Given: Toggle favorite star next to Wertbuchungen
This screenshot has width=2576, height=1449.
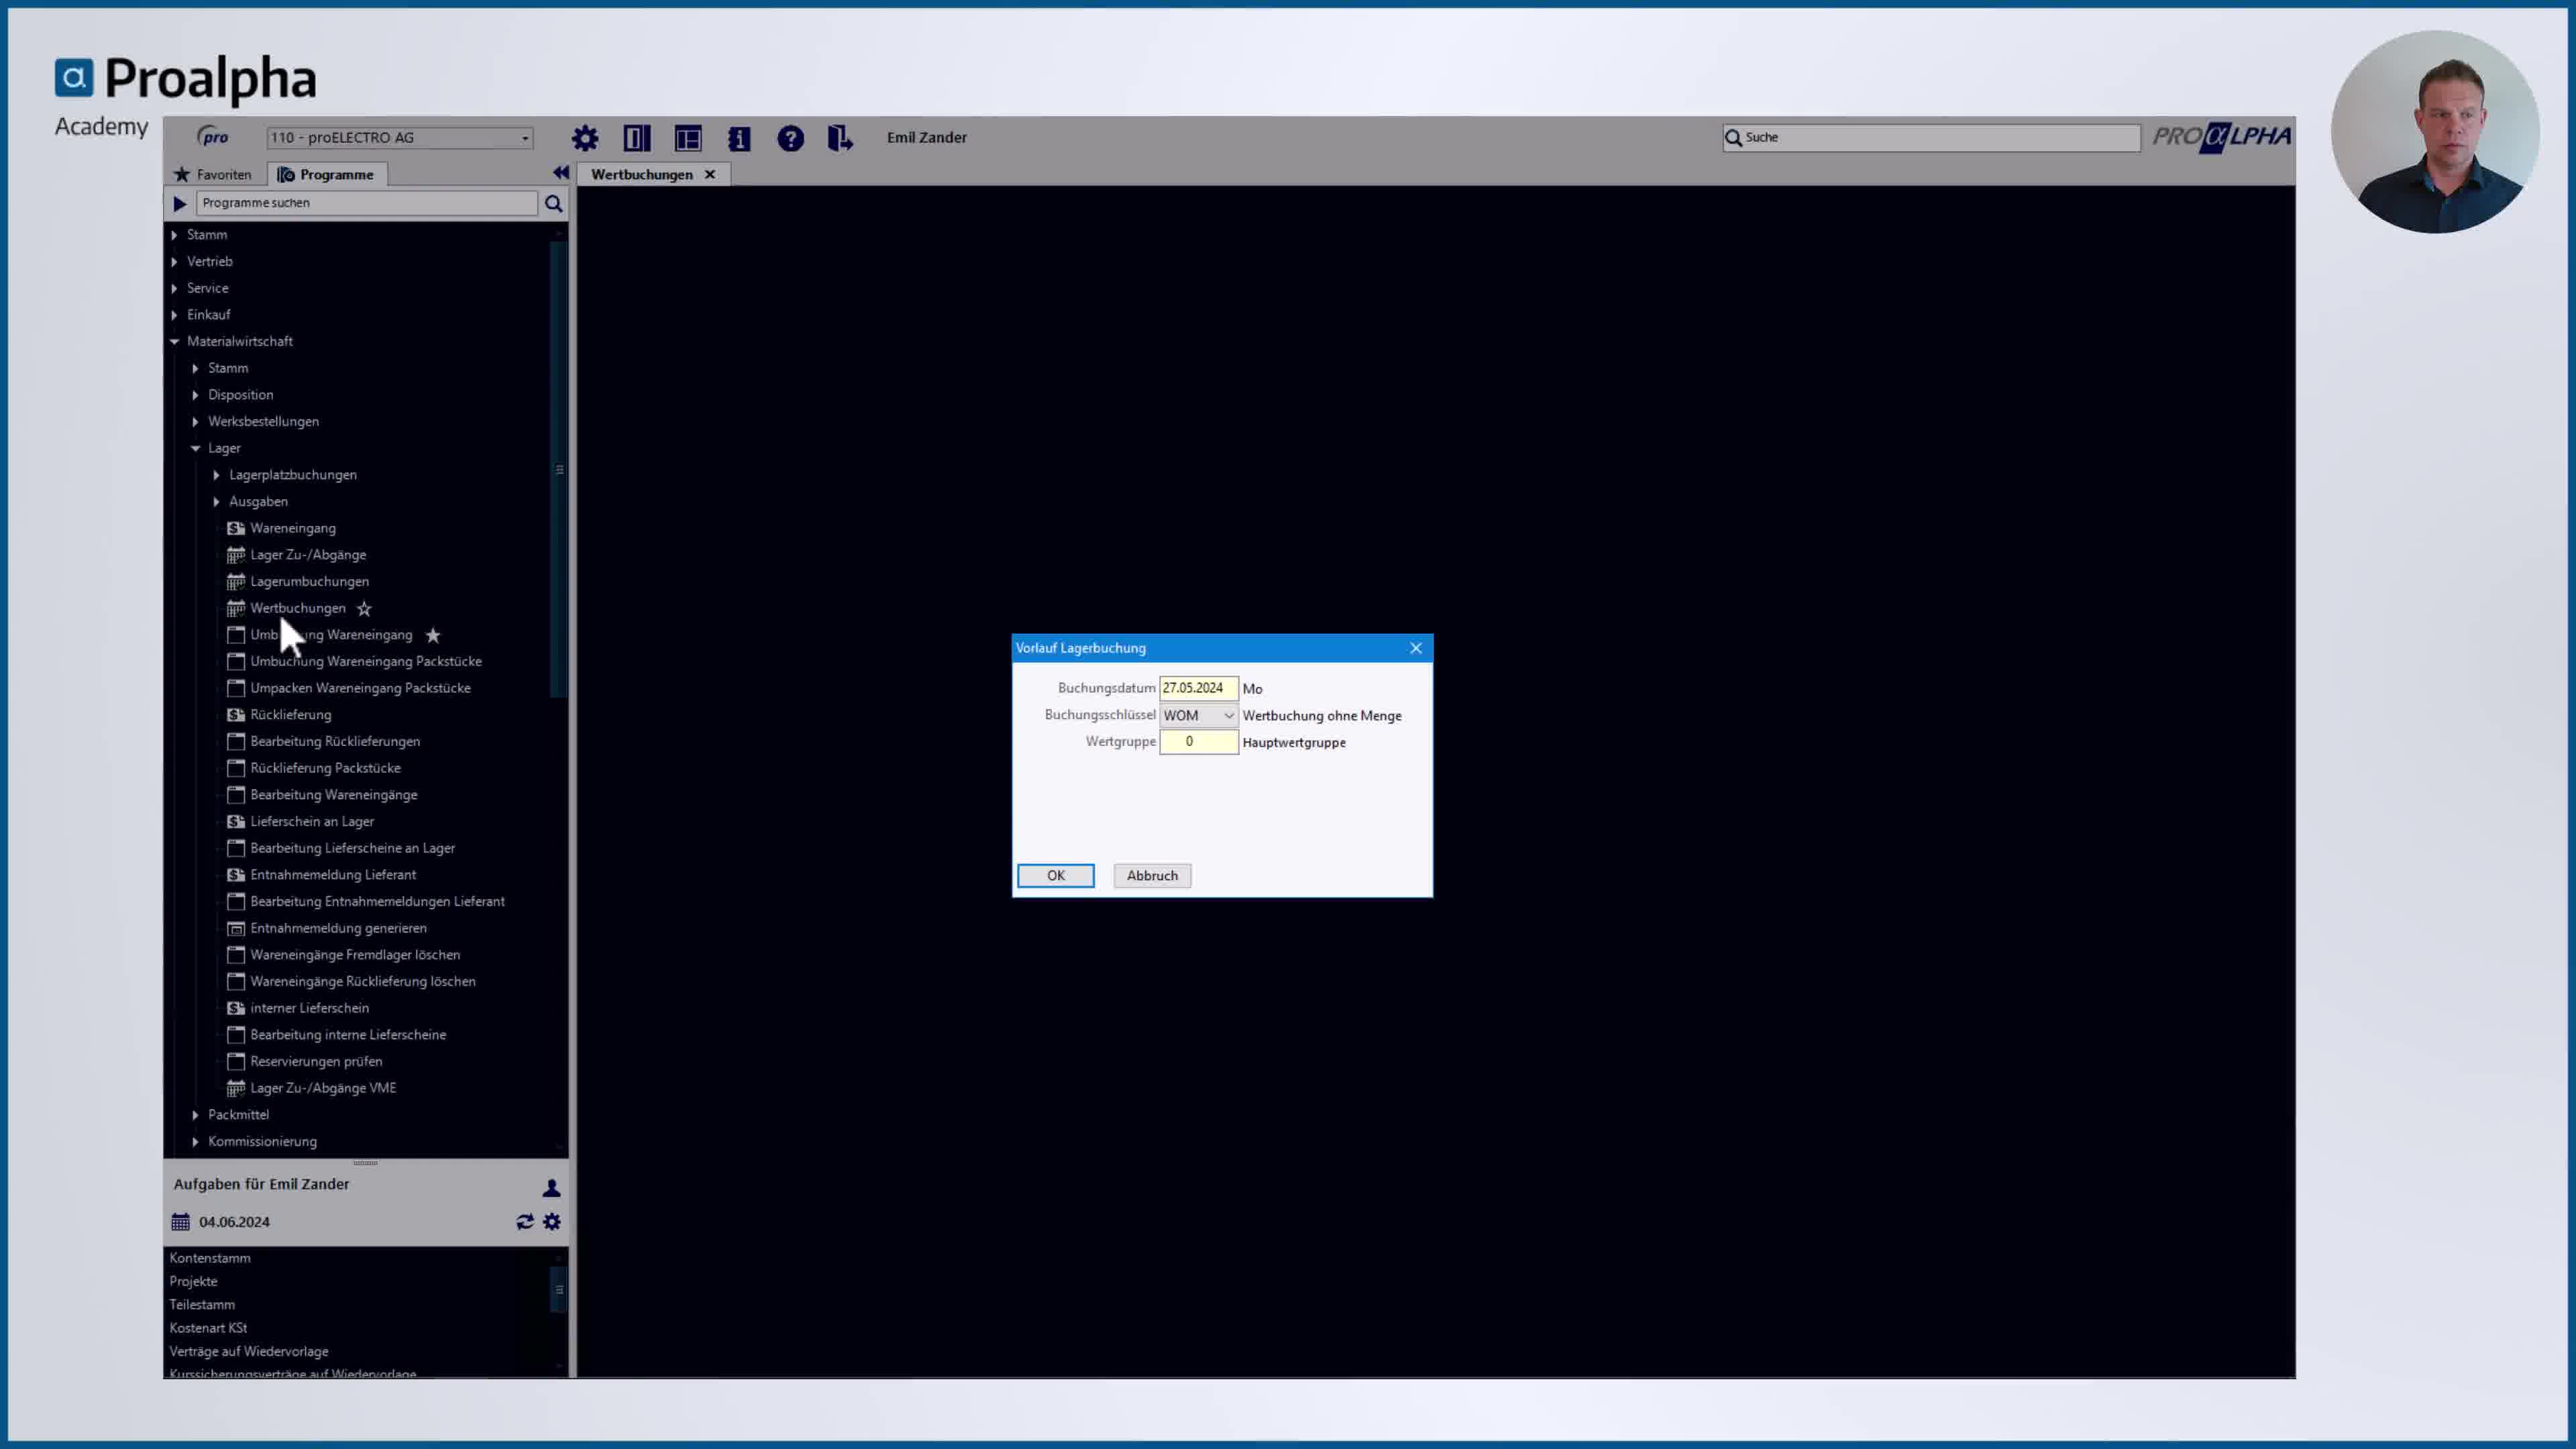Looking at the screenshot, I should (364, 608).
